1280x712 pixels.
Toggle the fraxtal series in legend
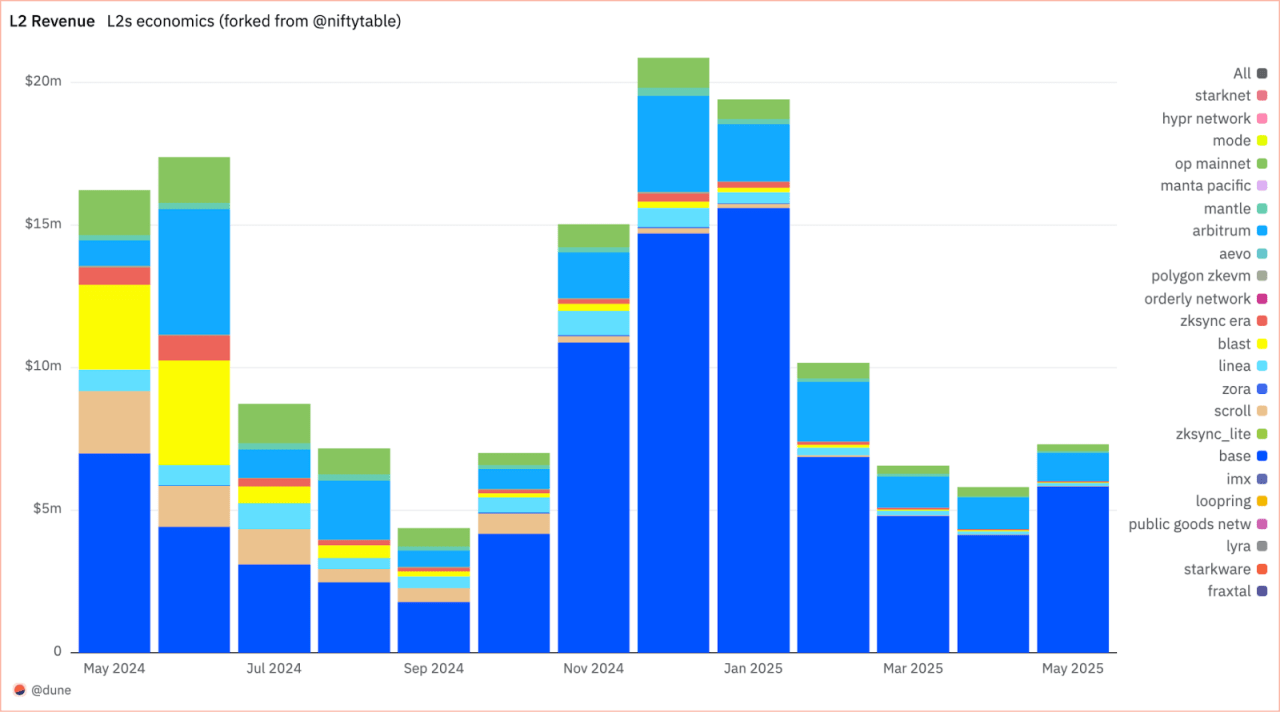pos(1229,591)
